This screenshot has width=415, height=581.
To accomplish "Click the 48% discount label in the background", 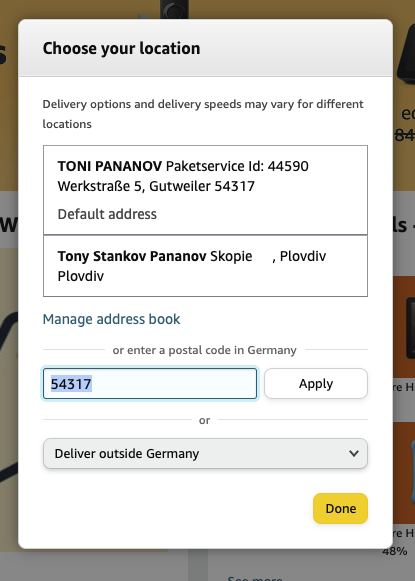I will [x=395, y=551].
